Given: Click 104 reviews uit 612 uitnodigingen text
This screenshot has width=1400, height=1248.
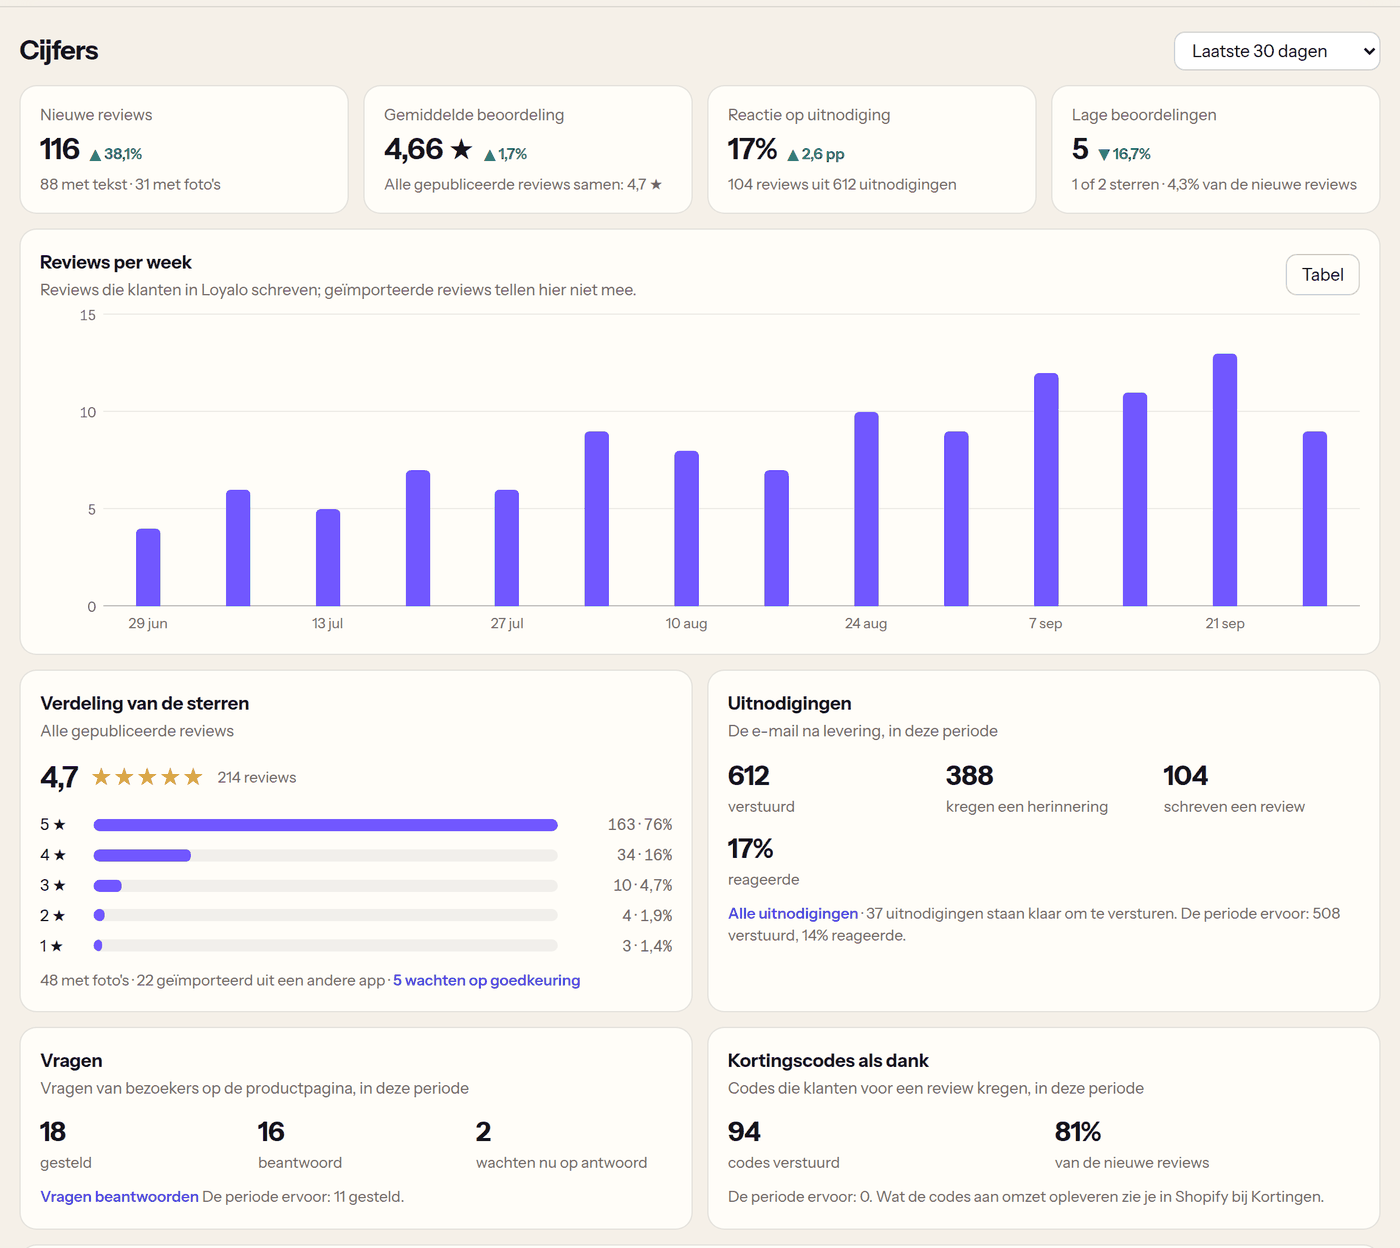Looking at the screenshot, I should [x=842, y=184].
